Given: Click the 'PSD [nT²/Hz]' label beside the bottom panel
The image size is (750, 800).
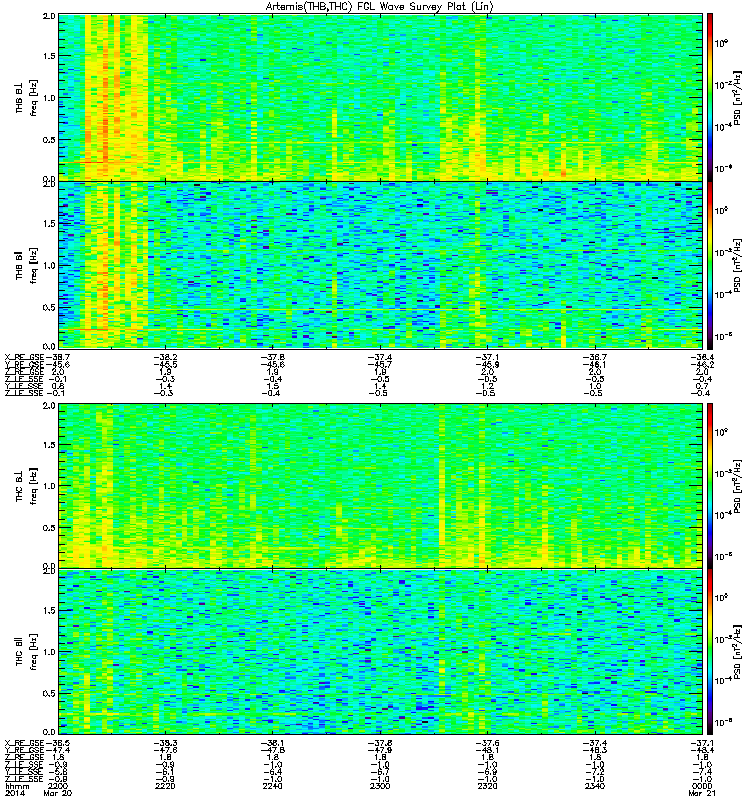Looking at the screenshot, I should coord(737,652).
